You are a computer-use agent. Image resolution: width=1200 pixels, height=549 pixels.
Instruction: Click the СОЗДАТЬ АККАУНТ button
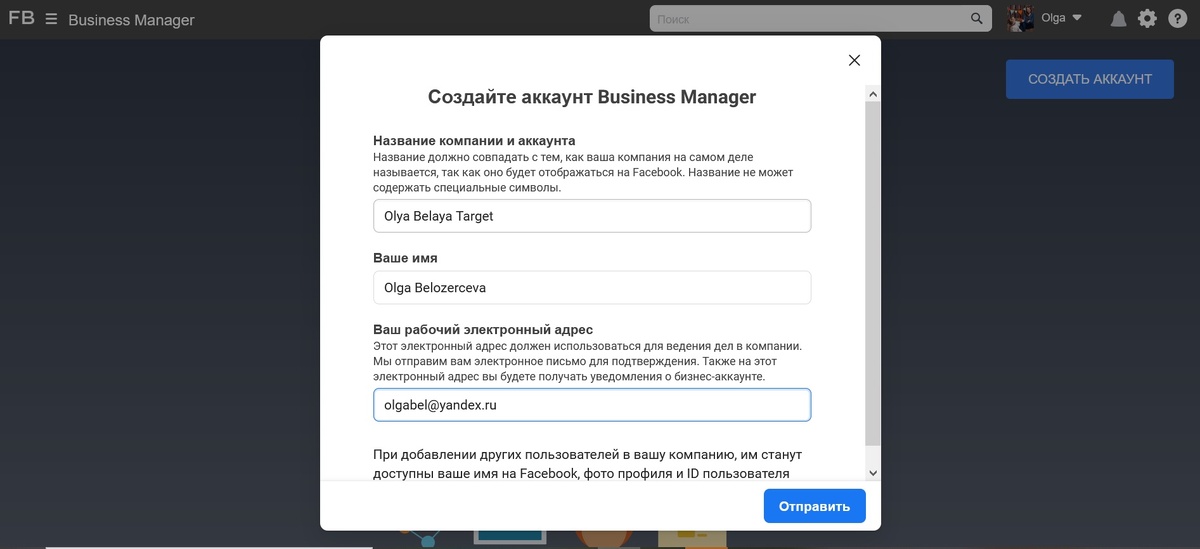point(1090,79)
